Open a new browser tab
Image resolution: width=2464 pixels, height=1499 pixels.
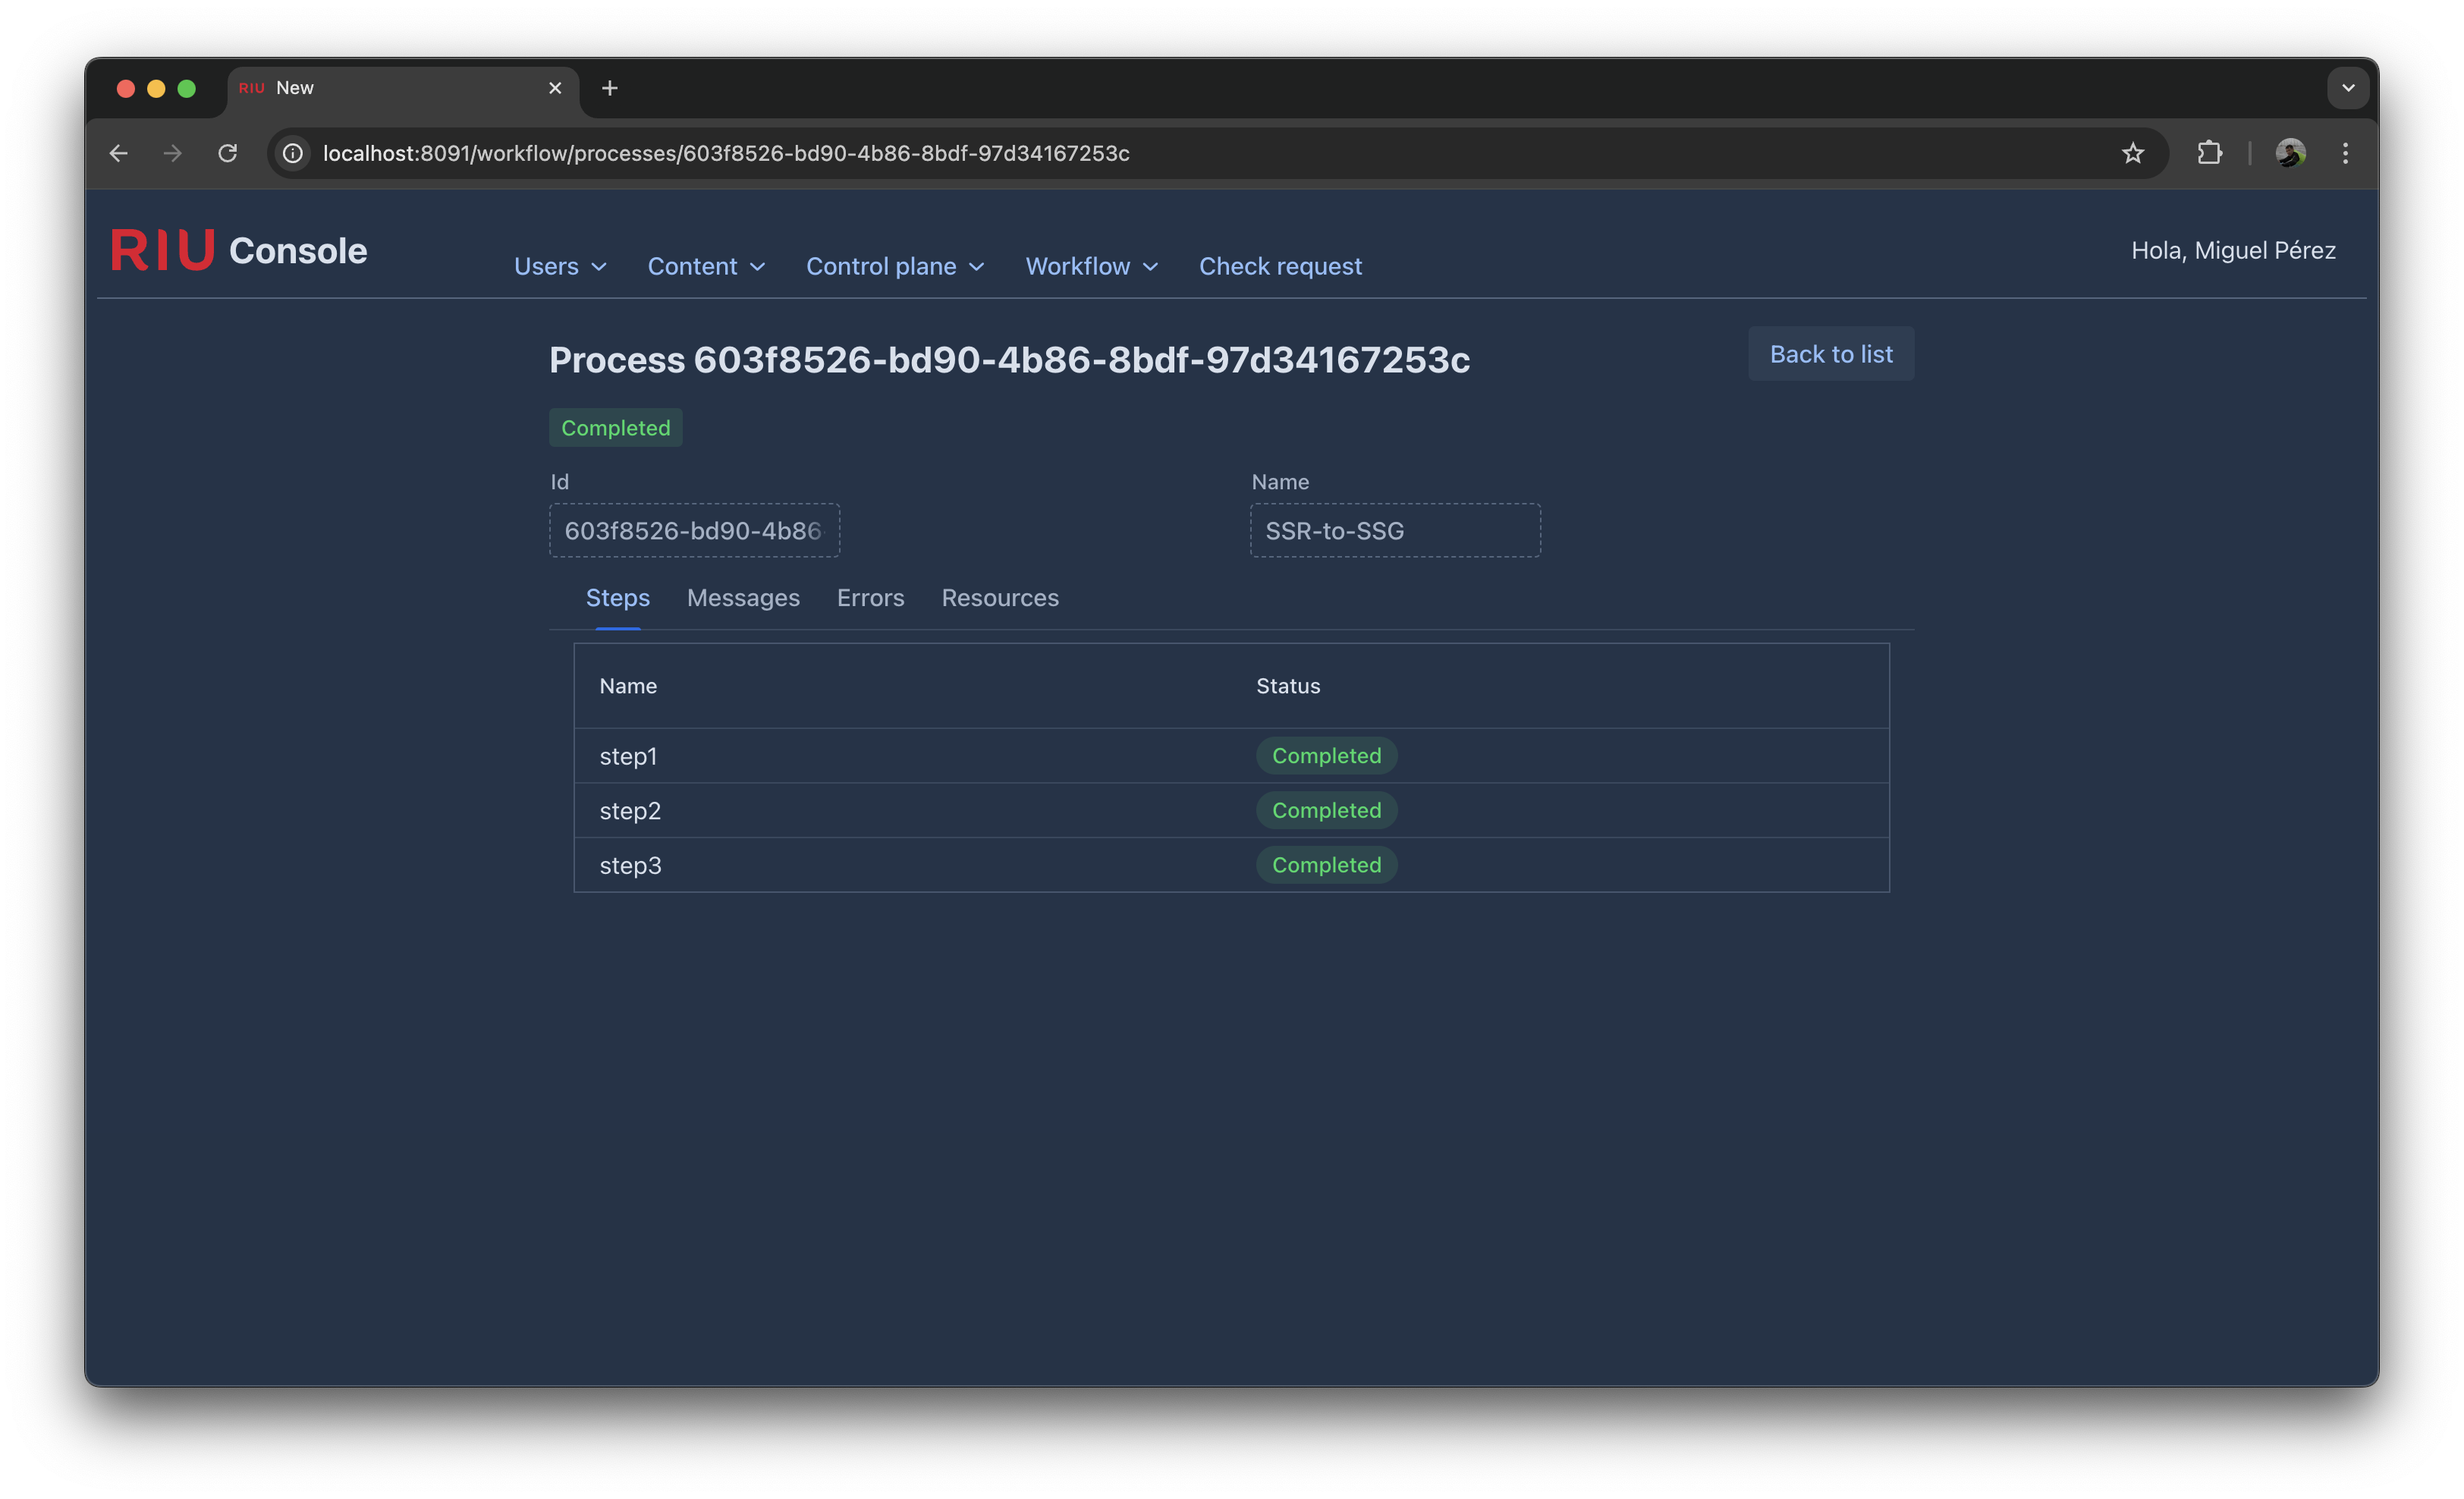(x=609, y=88)
